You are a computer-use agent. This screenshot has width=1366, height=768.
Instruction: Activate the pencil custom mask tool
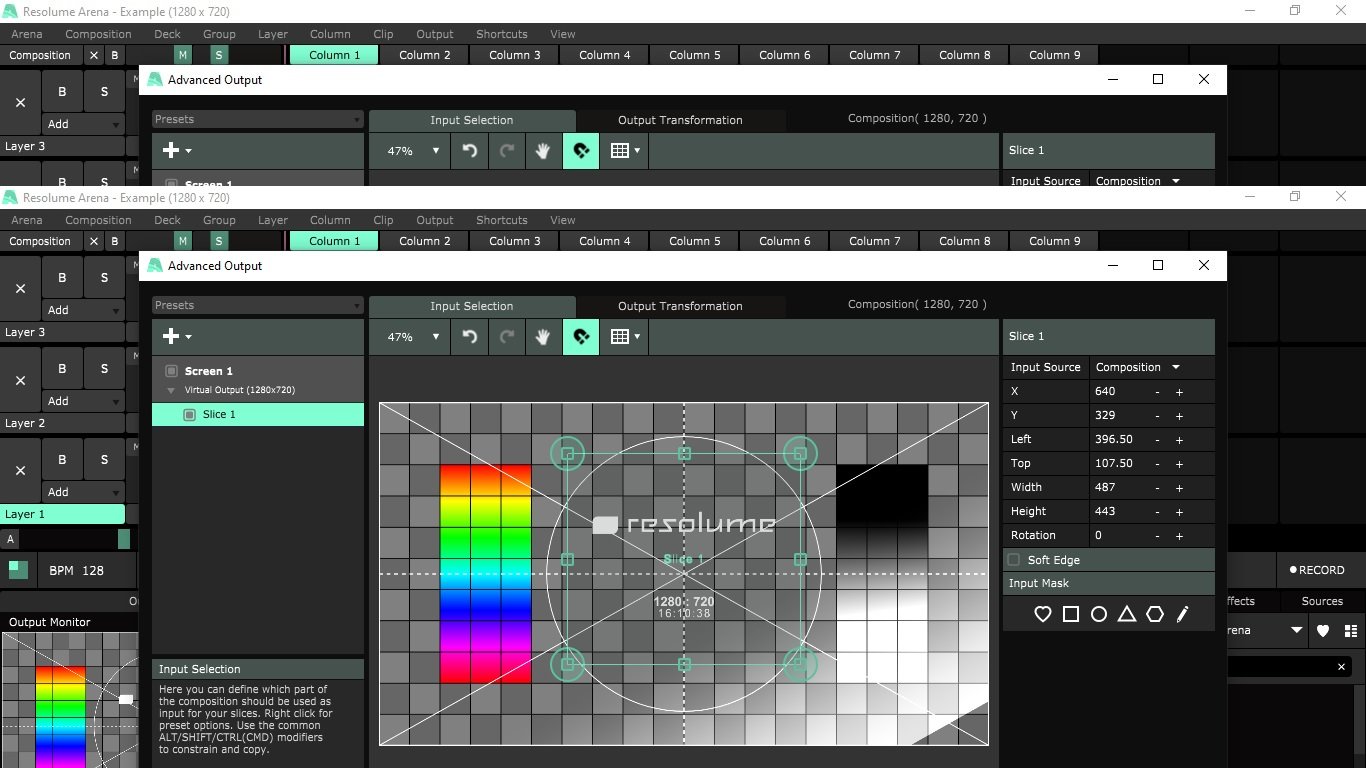click(1182, 614)
